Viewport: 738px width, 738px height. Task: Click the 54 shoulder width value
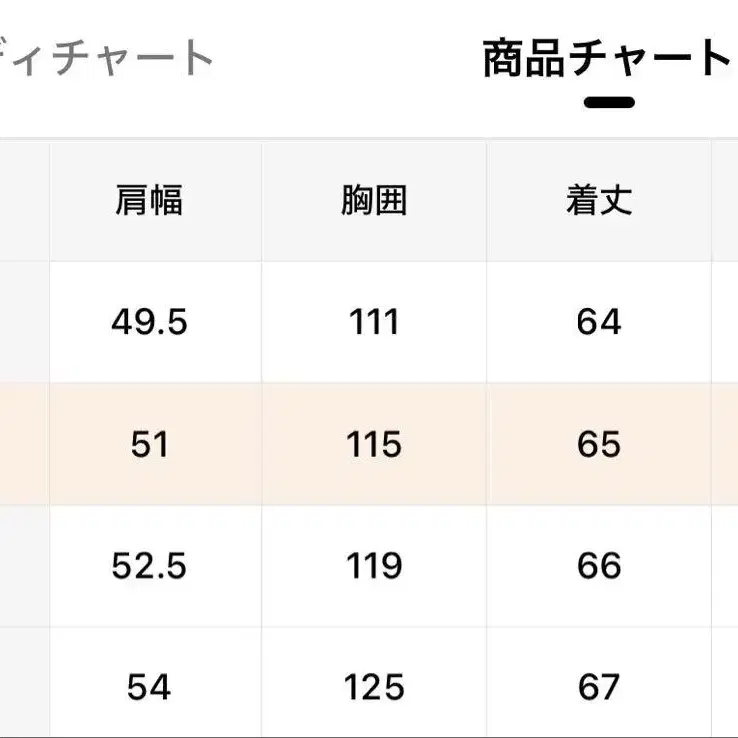pos(149,687)
